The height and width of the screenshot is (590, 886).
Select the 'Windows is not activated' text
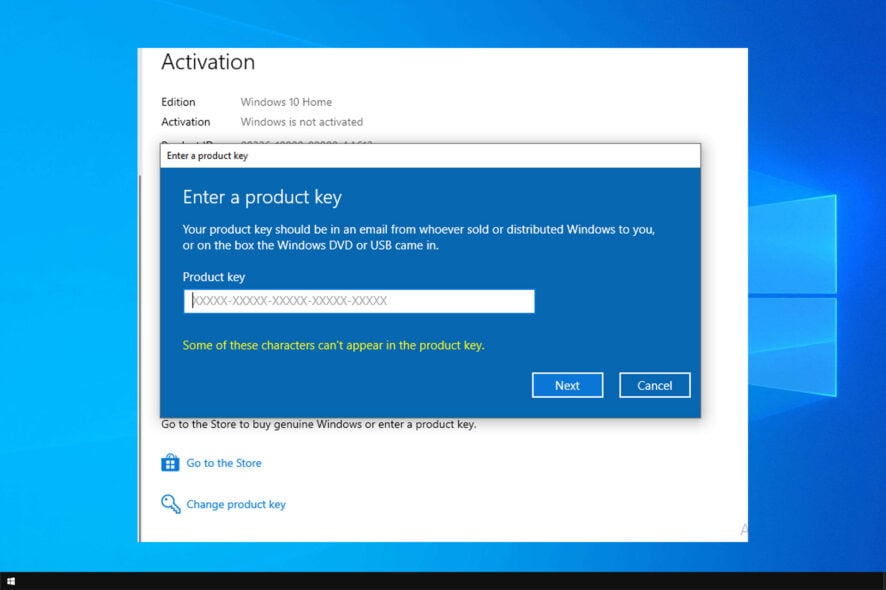(302, 122)
